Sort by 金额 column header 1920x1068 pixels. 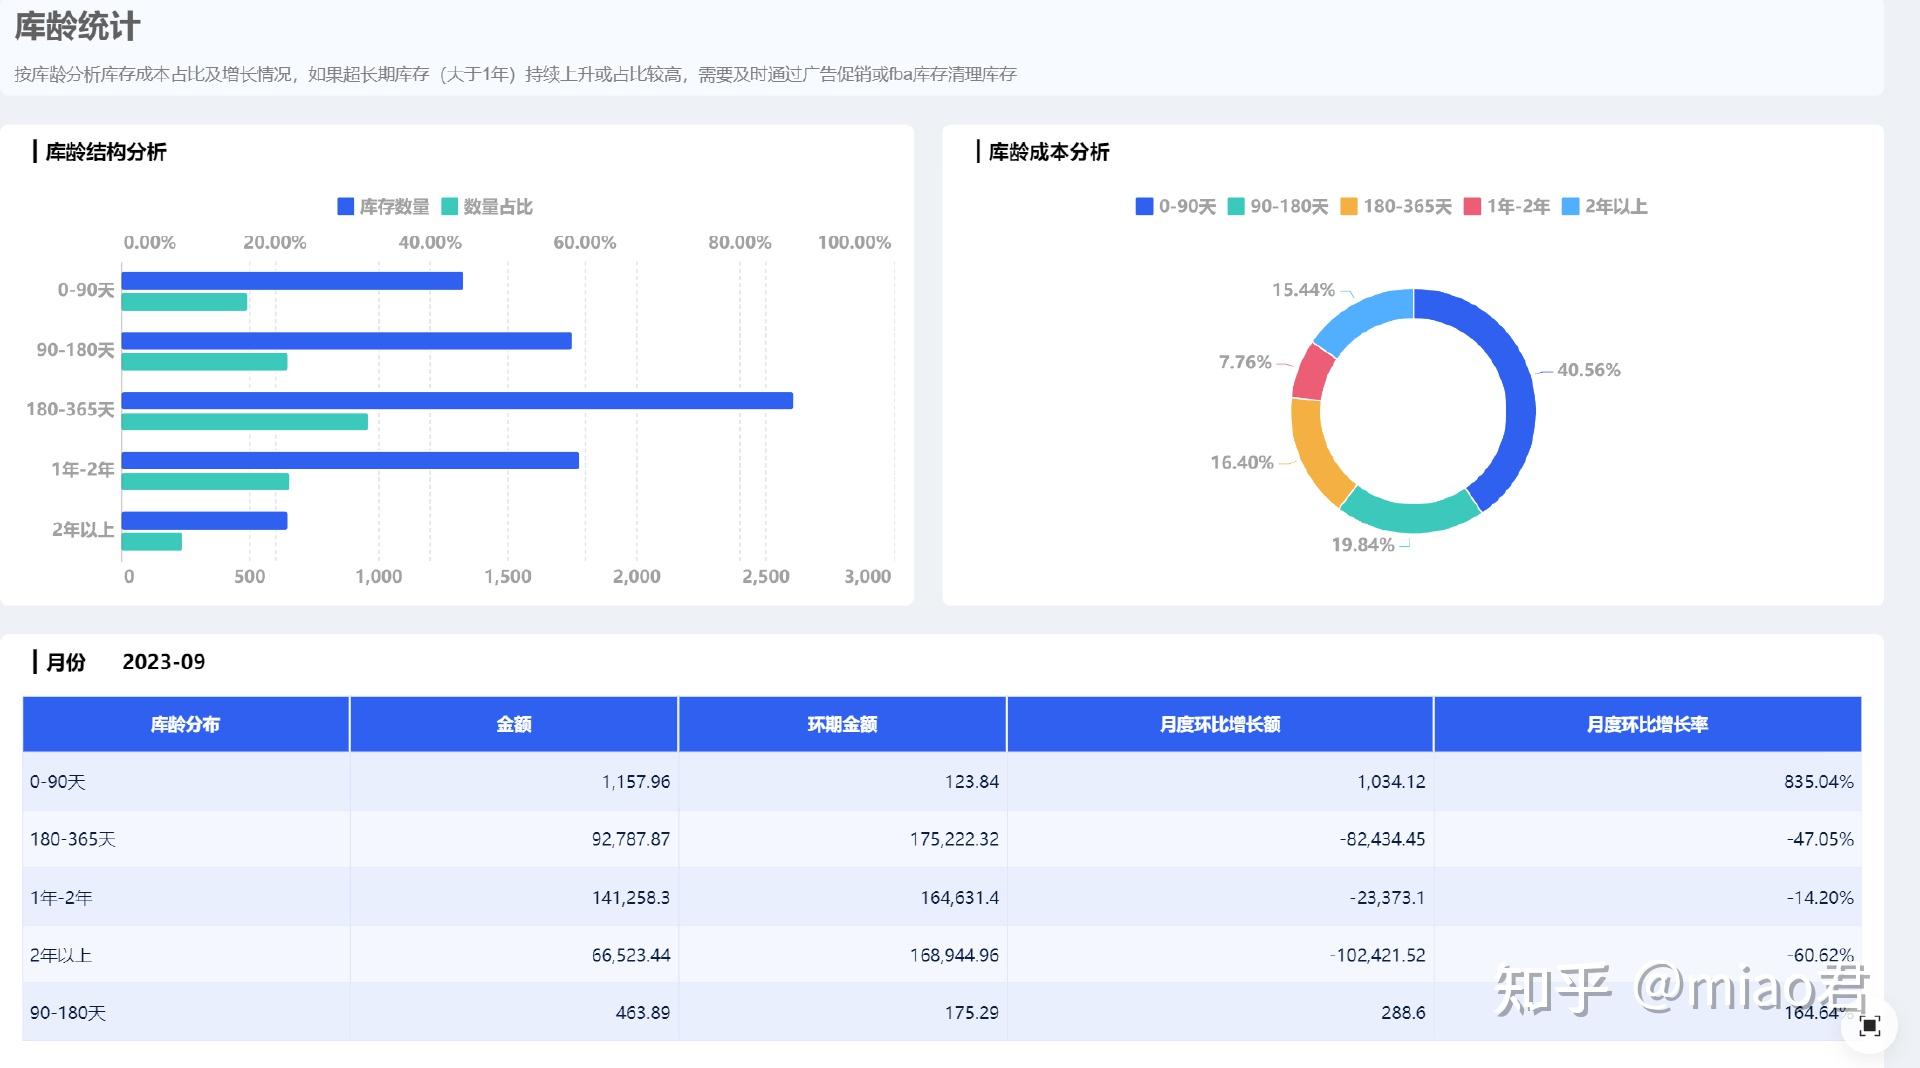click(x=513, y=724)
